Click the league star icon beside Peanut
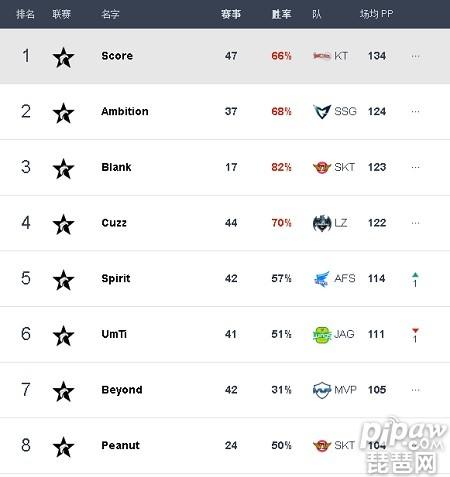The height and width of the screenshot is (477, 450). tap(63, 447)
